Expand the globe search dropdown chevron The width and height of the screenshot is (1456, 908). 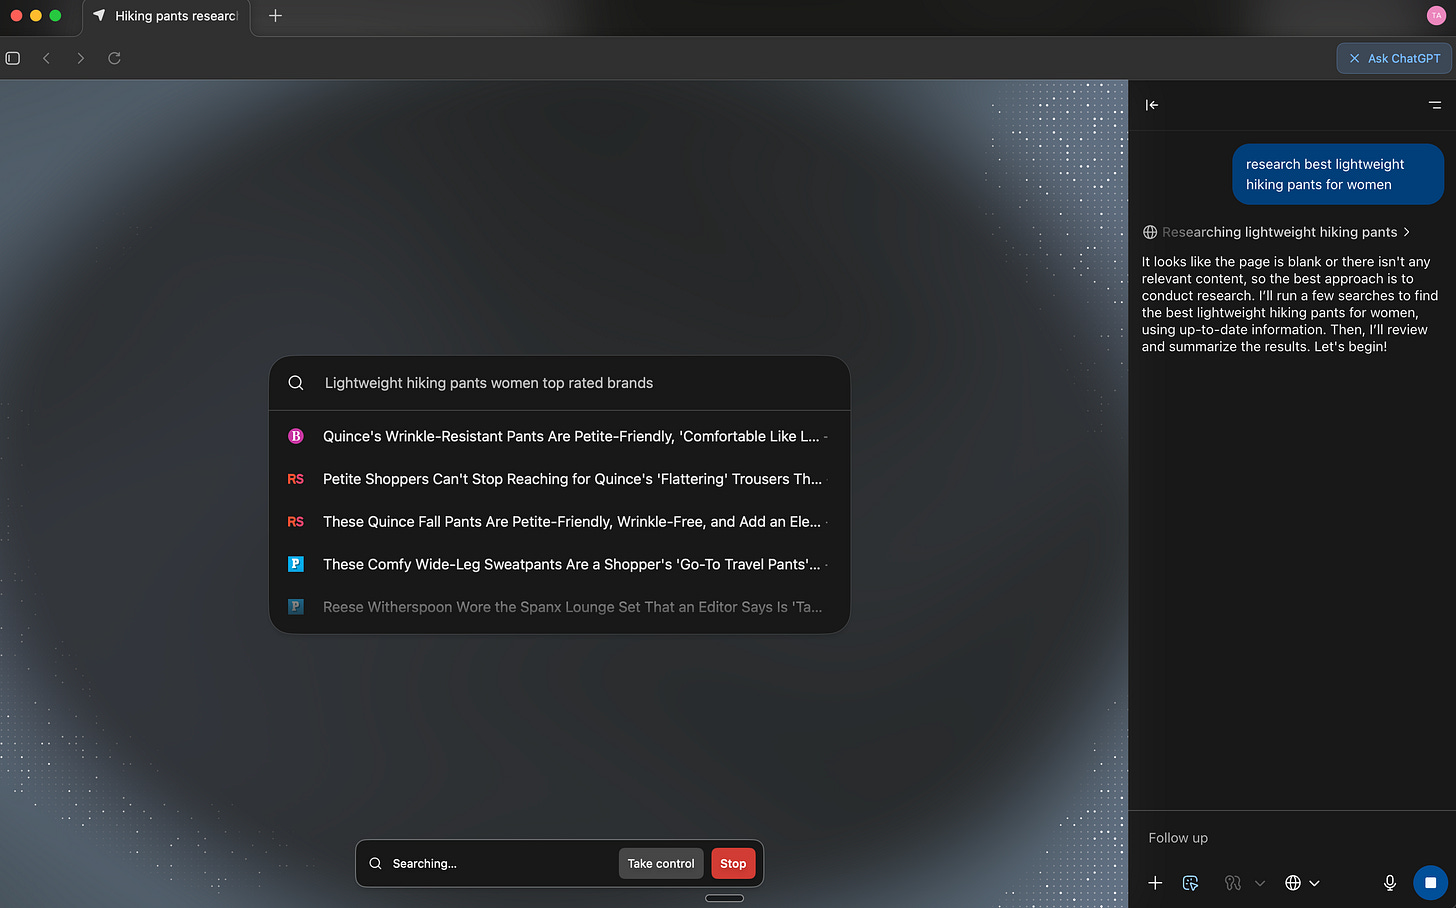click(1314, 883)
